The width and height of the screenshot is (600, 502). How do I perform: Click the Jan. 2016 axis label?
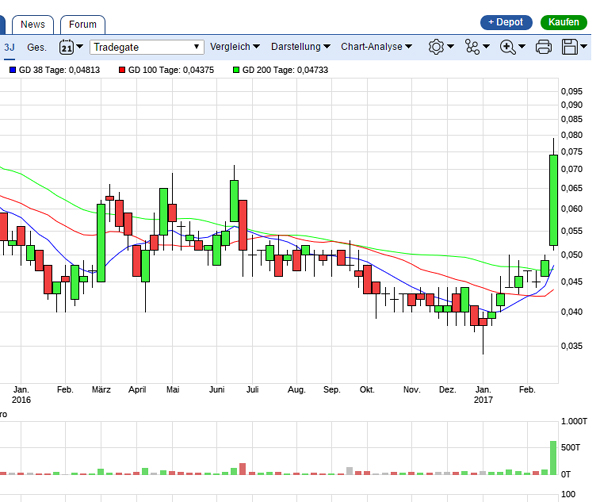pos(21,395)
